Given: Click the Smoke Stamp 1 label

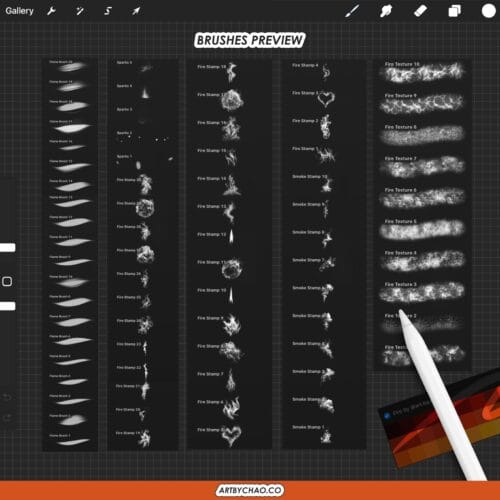Looking at the screenshot, I should coord(308,427).
